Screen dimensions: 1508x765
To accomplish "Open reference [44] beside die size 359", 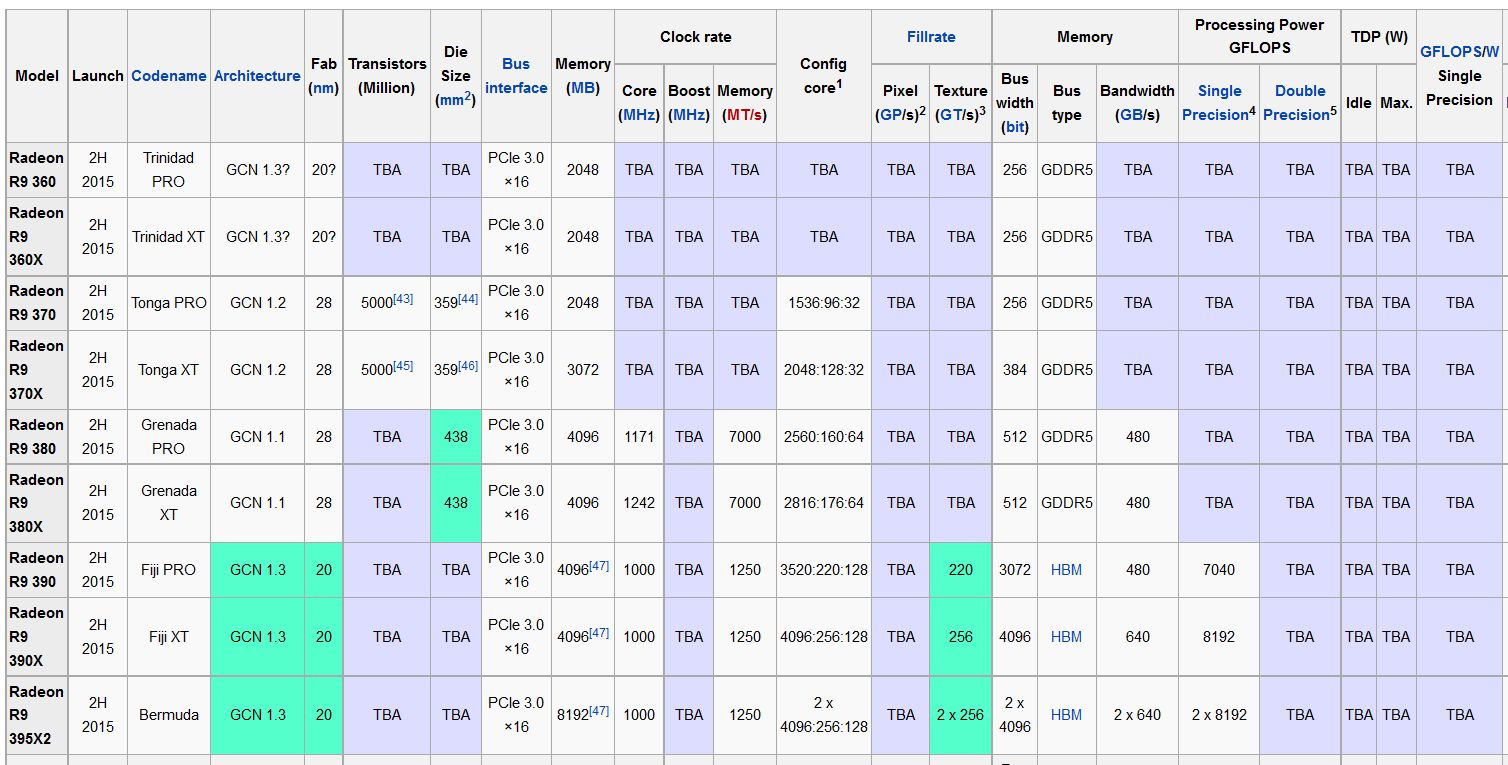I will click(468, 299).
